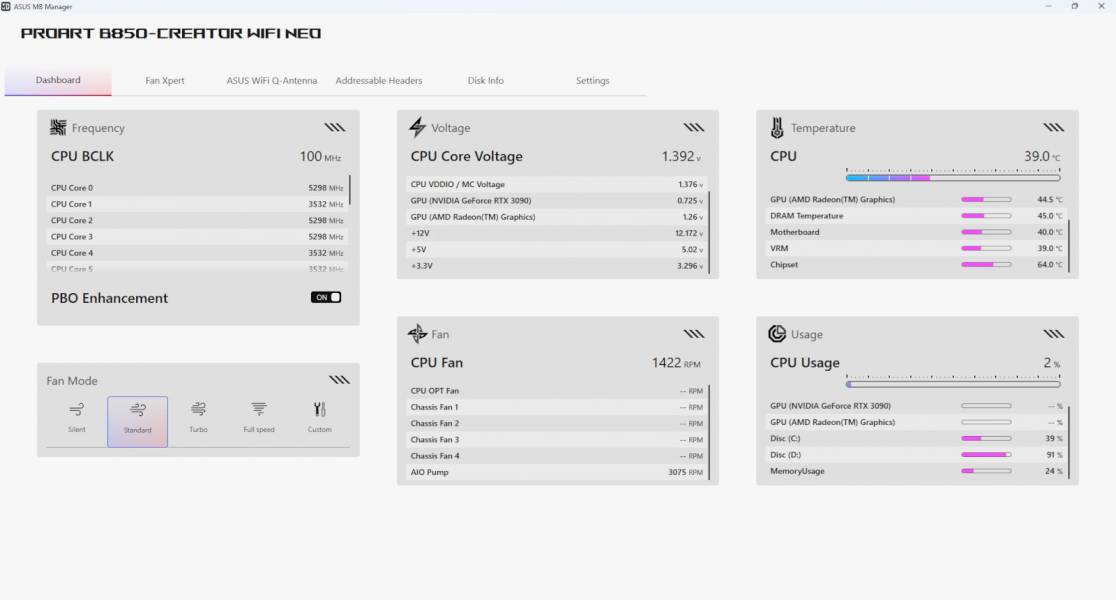Click the CPU VDDIO / MC Voltage row
This screenshot has height=600, width=1116.
point(557,184)
